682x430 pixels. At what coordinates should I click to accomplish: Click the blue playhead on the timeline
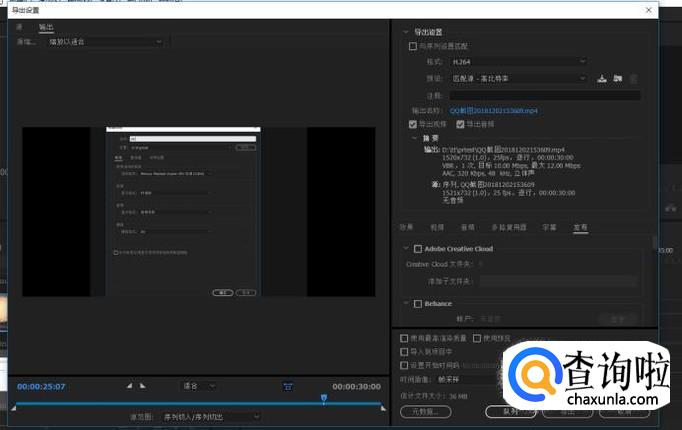pos(323,398)
